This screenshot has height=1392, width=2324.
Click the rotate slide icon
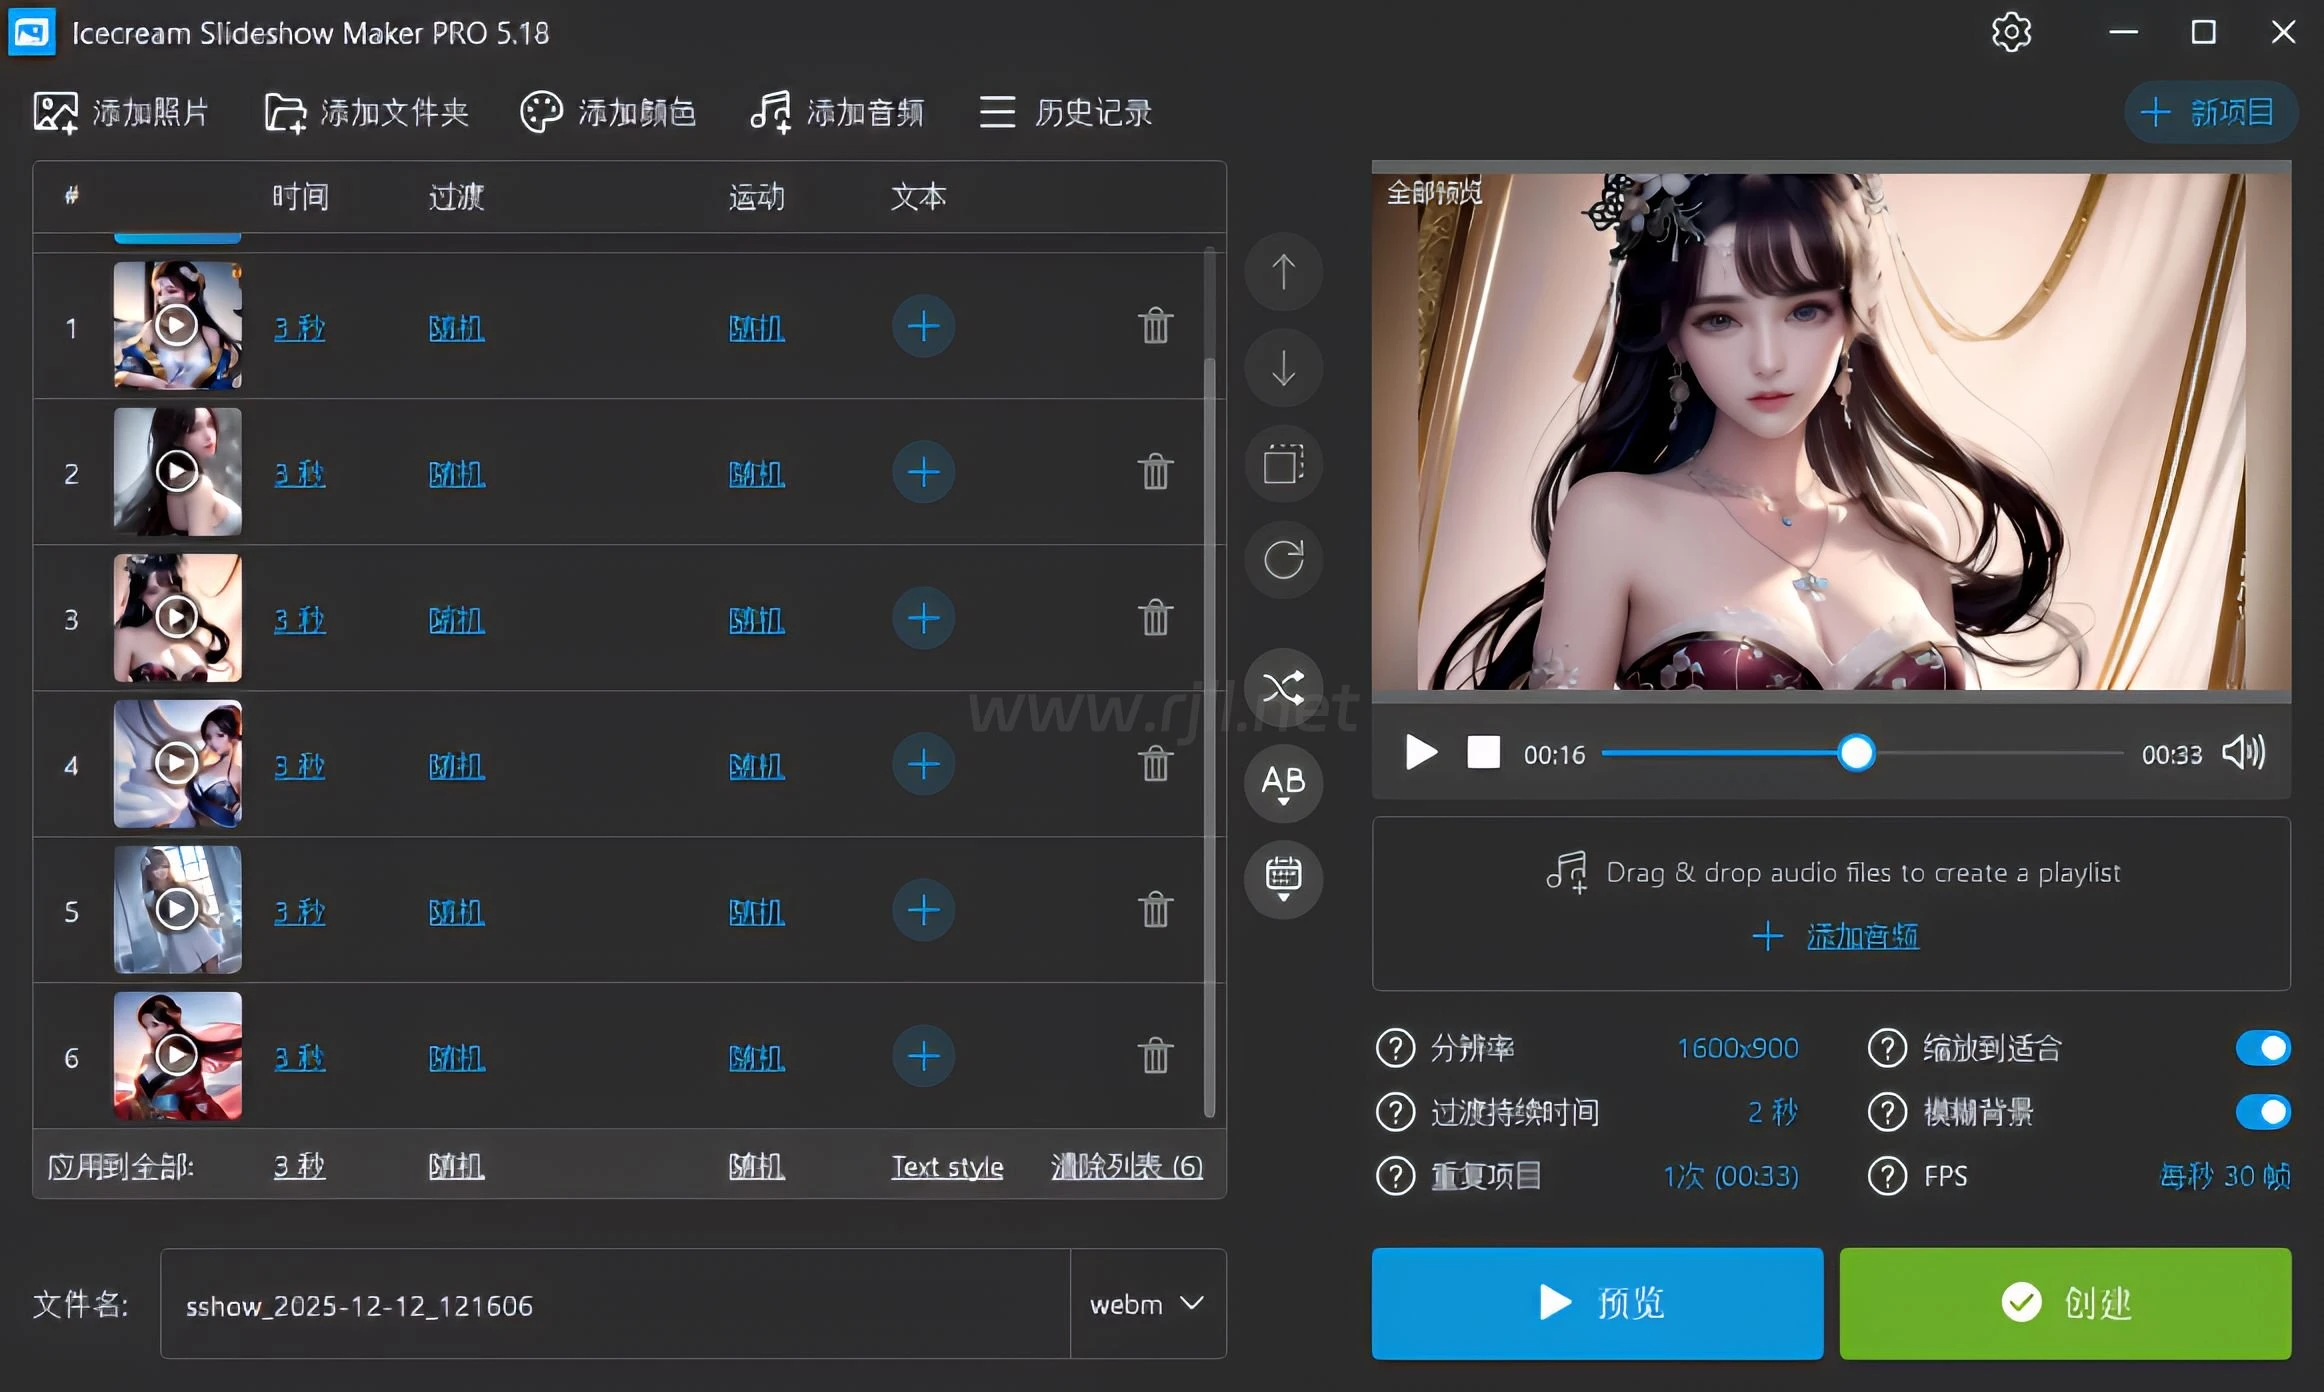1283,560
